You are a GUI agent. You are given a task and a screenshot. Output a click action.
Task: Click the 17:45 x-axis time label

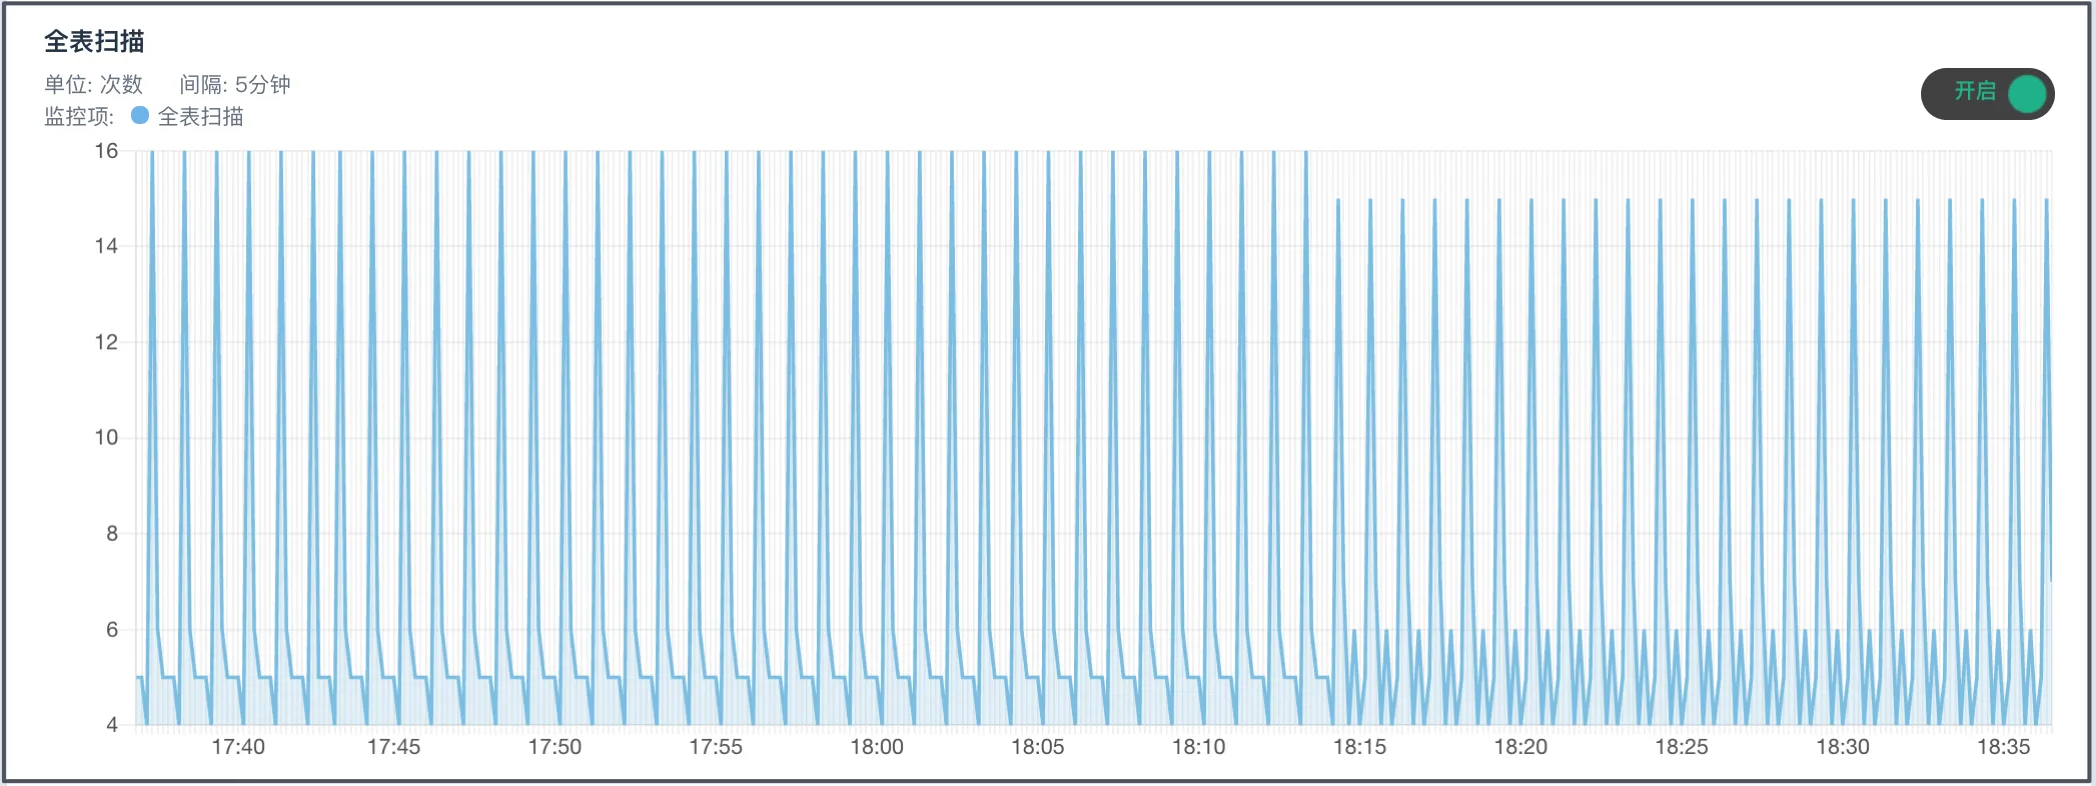coord(394,747)
